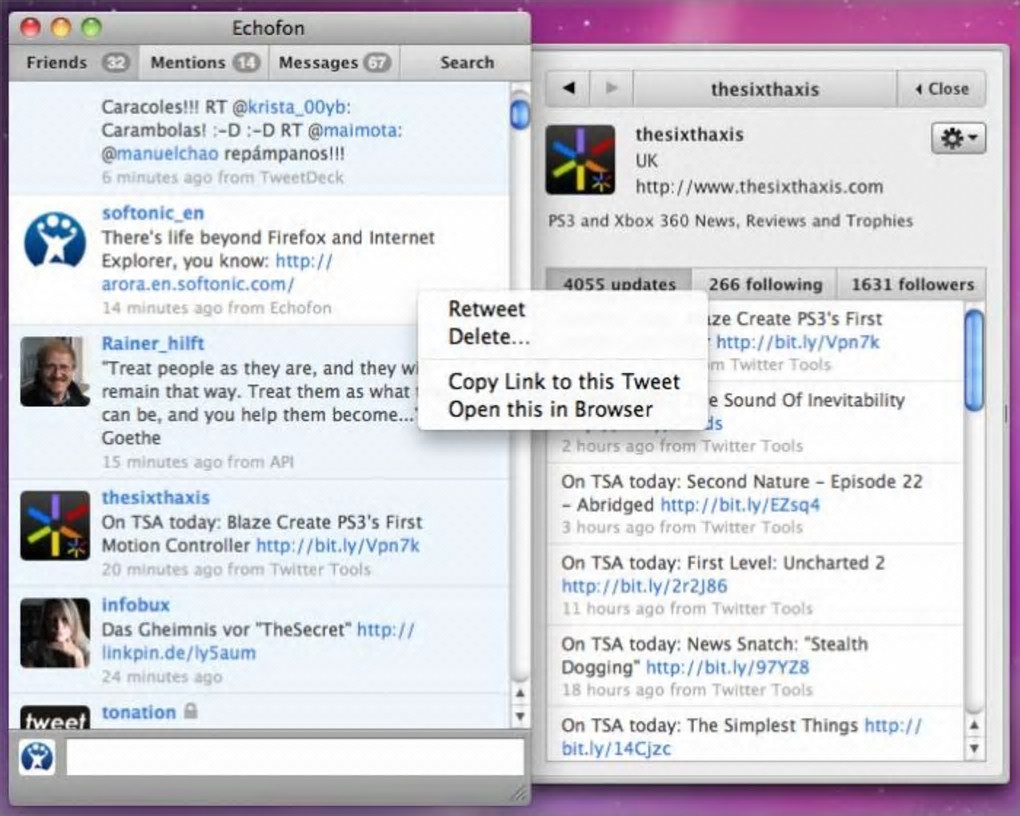The image size is (1020, 816).
Task: Click the drawer scroll down arrow
Action: click(974, 748)
